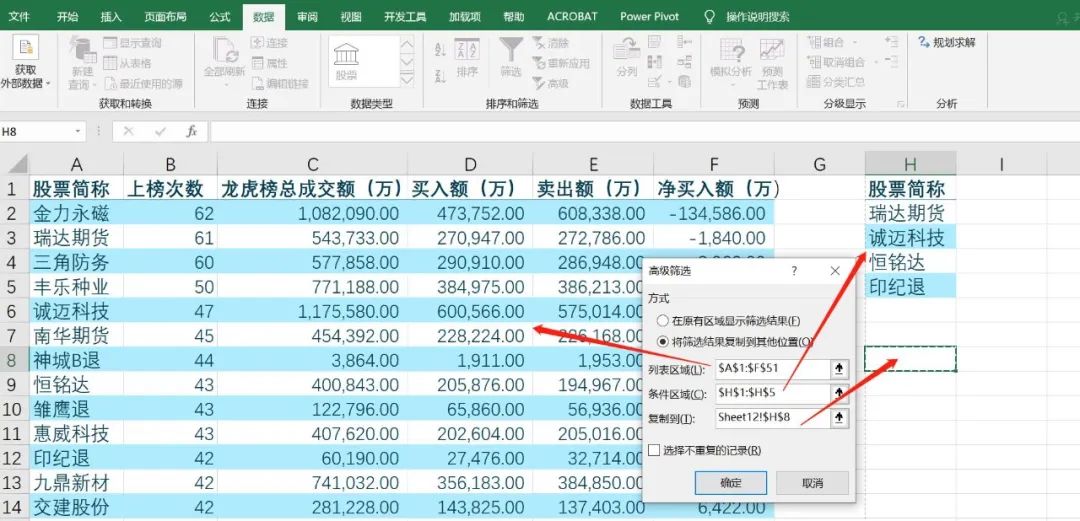Click 组合 in the outline group
The width and height of the screenshot is (1080, 521).
[x=826, y=42]
